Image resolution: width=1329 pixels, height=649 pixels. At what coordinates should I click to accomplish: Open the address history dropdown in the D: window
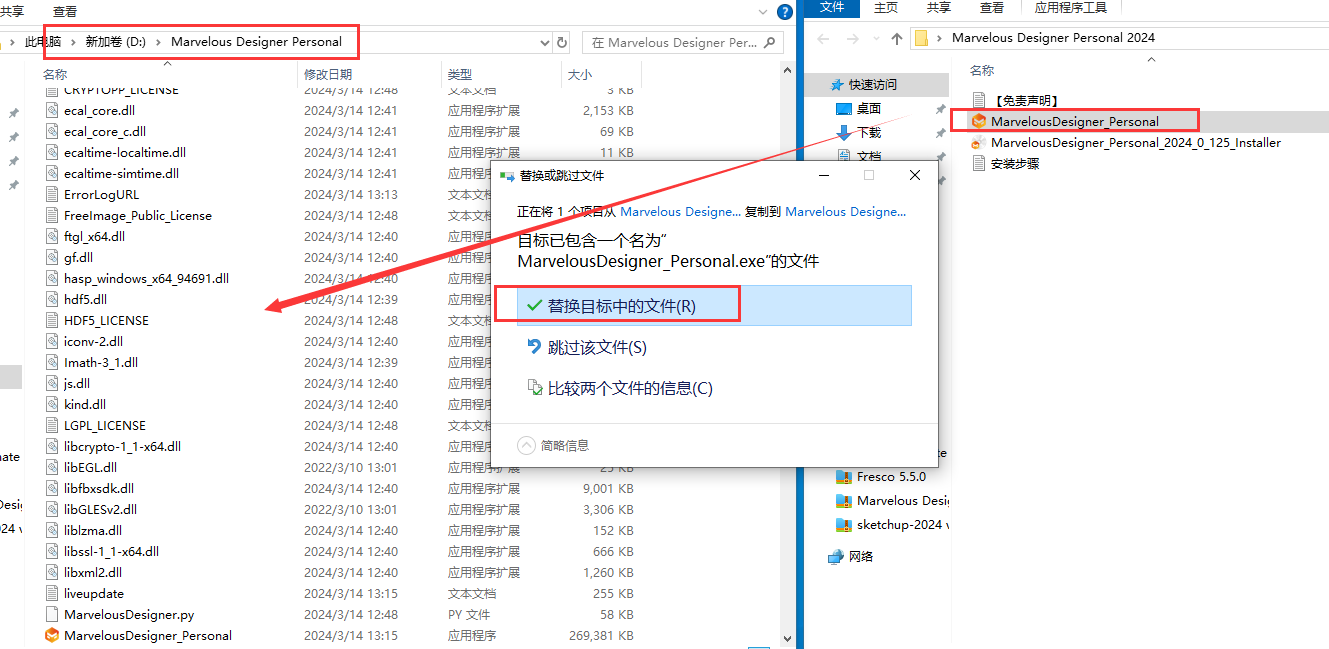(544, 43)
